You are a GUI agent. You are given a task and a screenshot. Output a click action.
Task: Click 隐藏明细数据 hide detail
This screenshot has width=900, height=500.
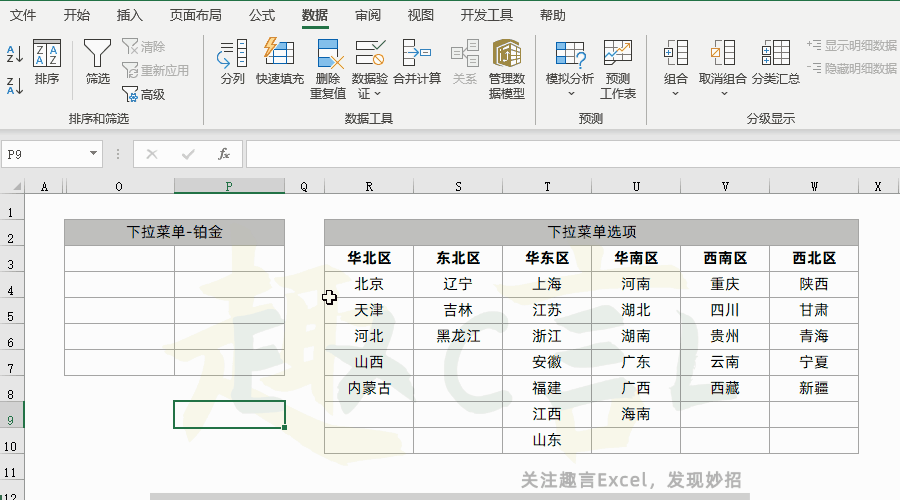click(852, 68)
